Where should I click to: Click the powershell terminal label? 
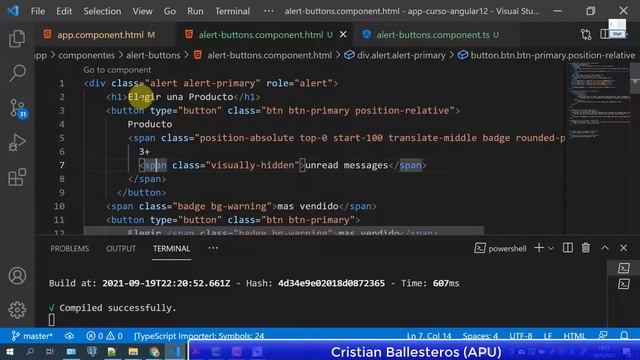[x=507, y=249]
